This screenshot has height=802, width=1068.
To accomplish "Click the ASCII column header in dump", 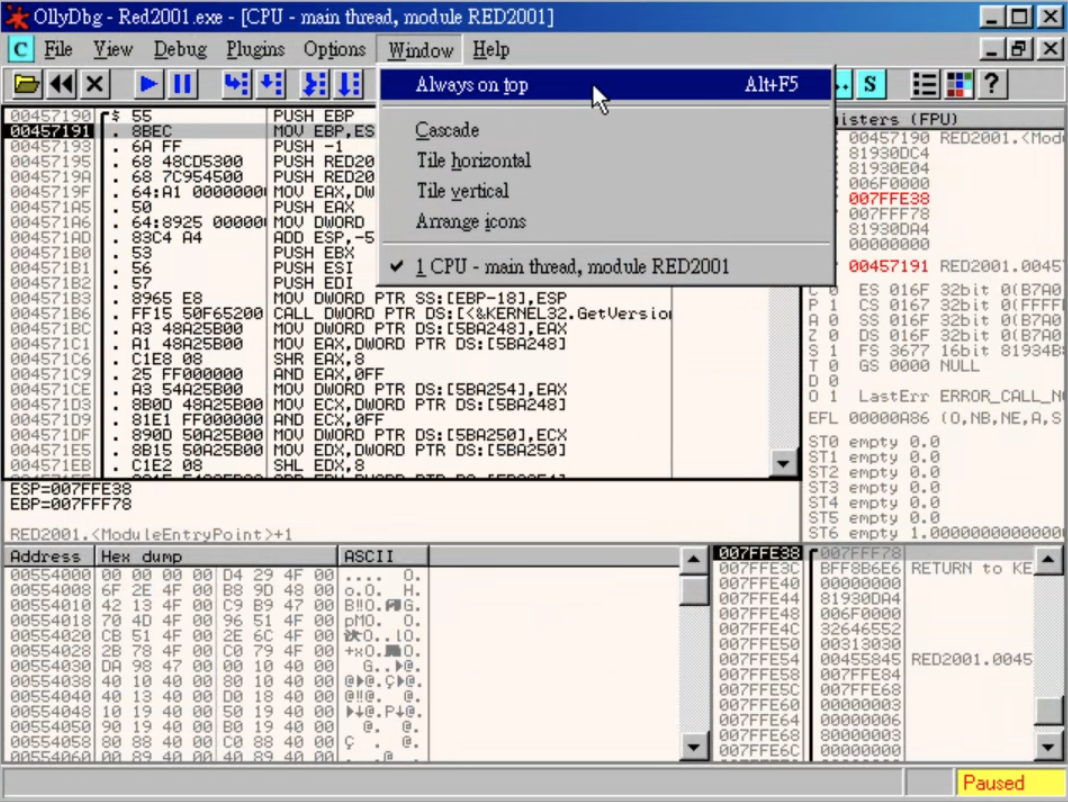I will 383,556.
